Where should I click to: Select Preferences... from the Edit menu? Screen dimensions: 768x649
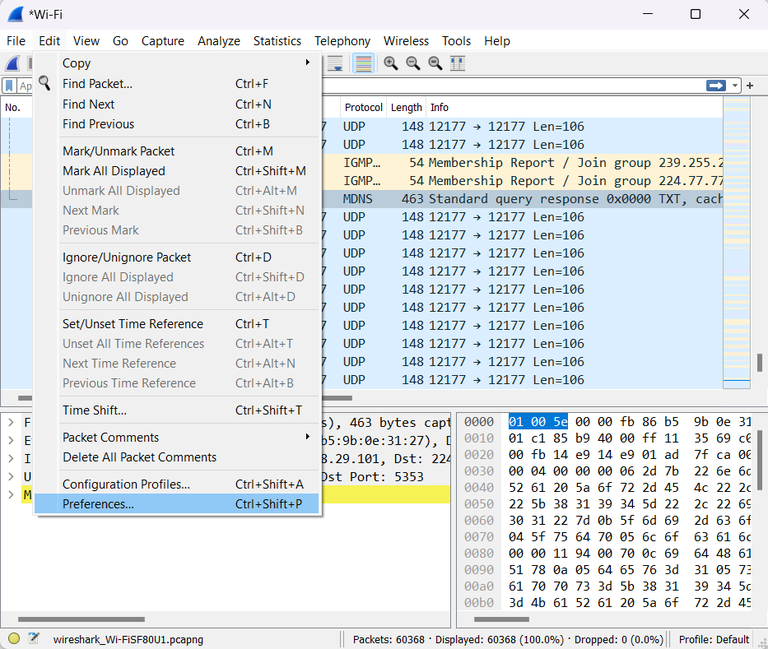[x=98, y=504]
